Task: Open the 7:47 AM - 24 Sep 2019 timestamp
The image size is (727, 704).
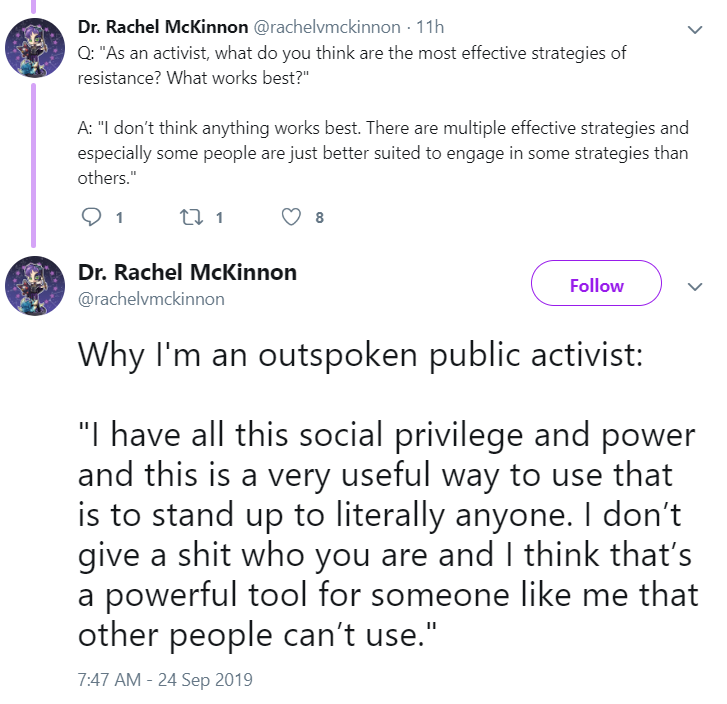Action: pos(165,679)
